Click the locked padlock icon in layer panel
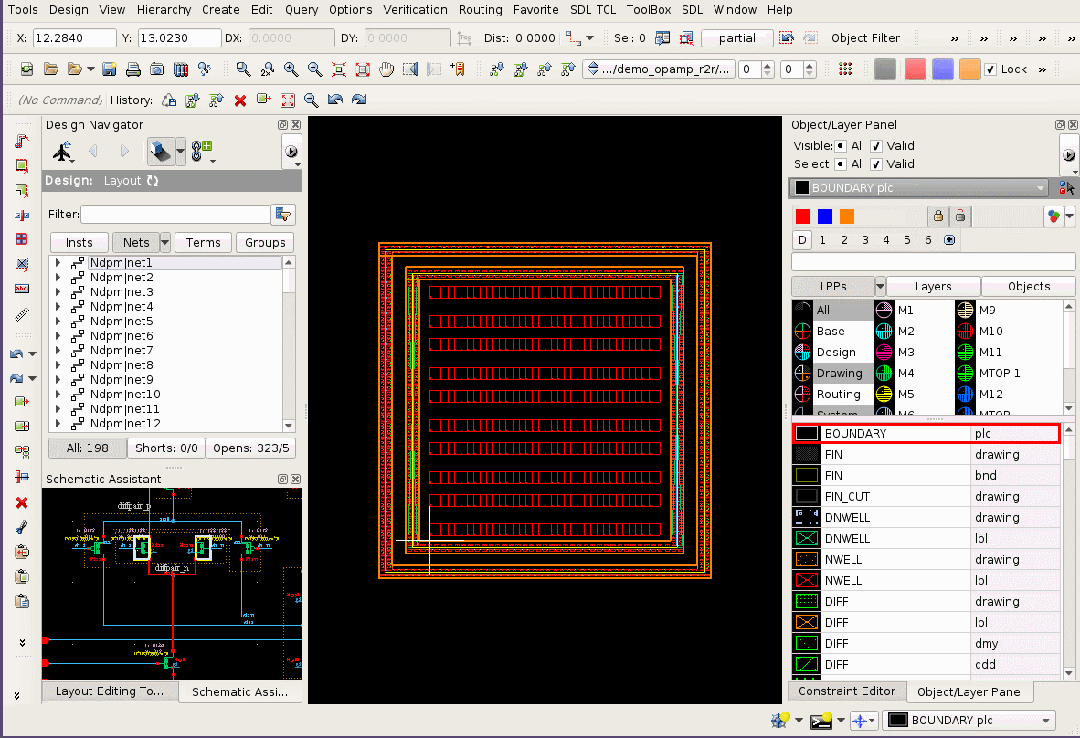This screenshot has height=738, width=1080. click(x=938, y=216)
